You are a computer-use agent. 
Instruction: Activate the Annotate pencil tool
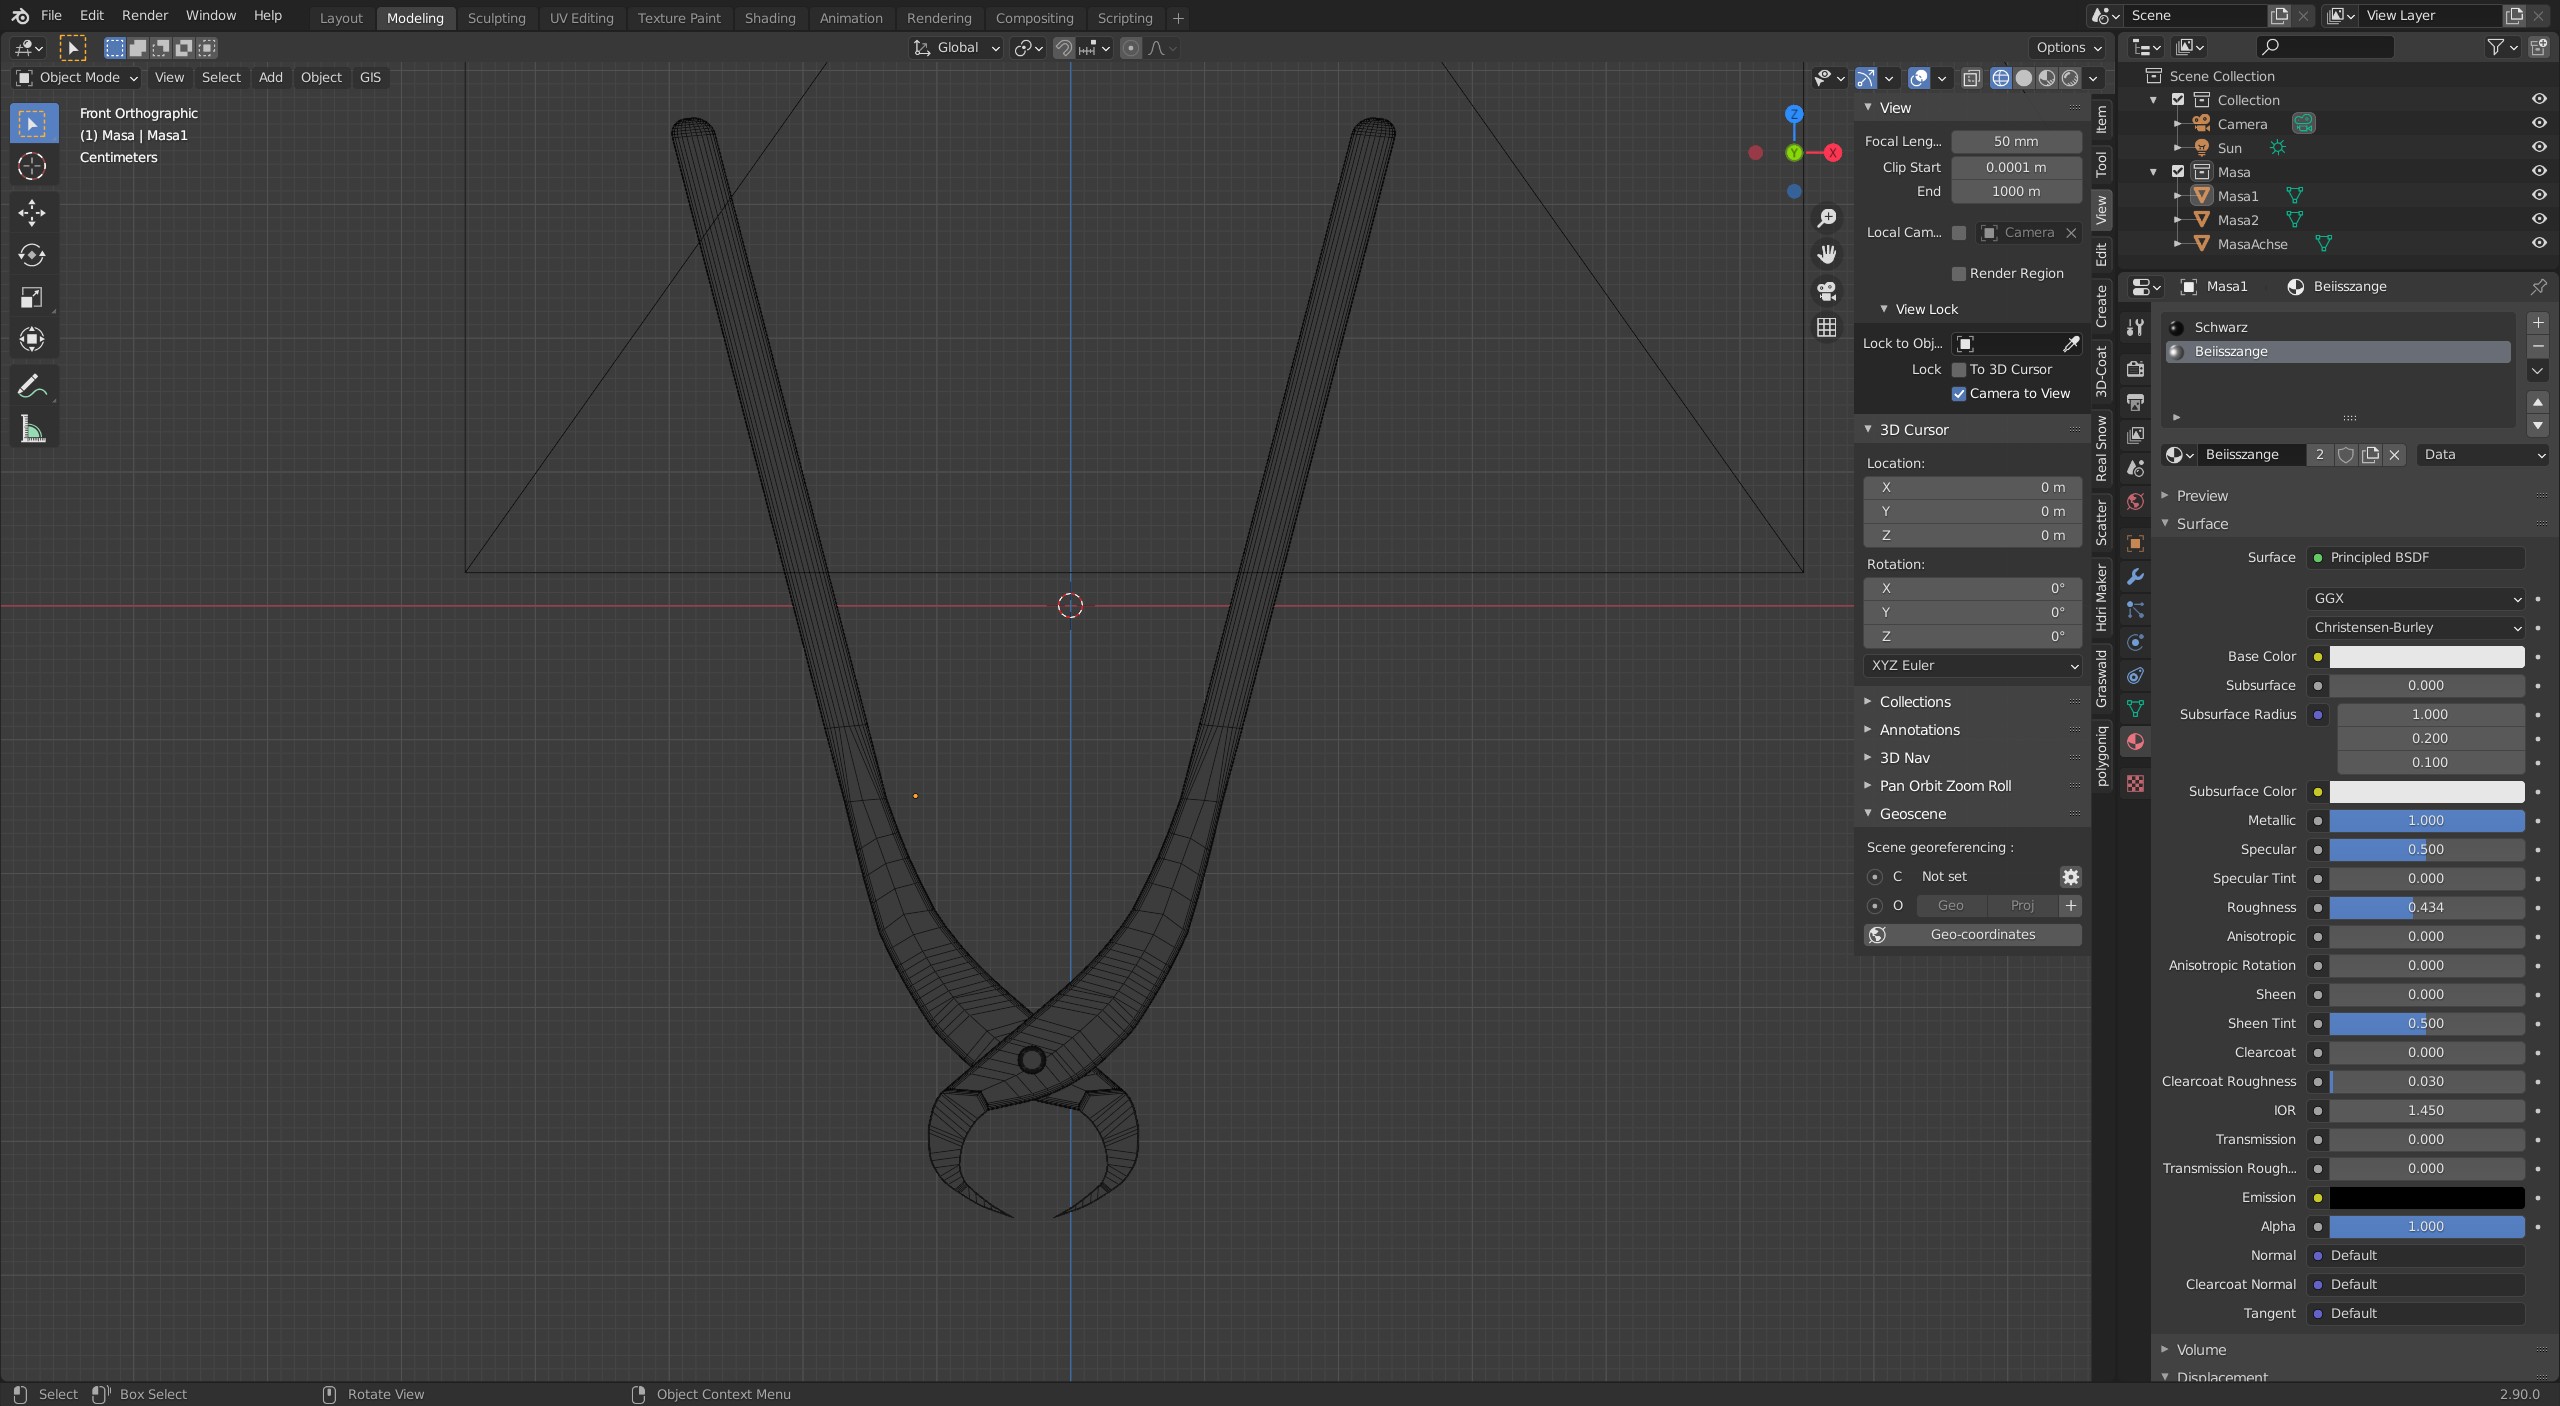coord(32,386)
